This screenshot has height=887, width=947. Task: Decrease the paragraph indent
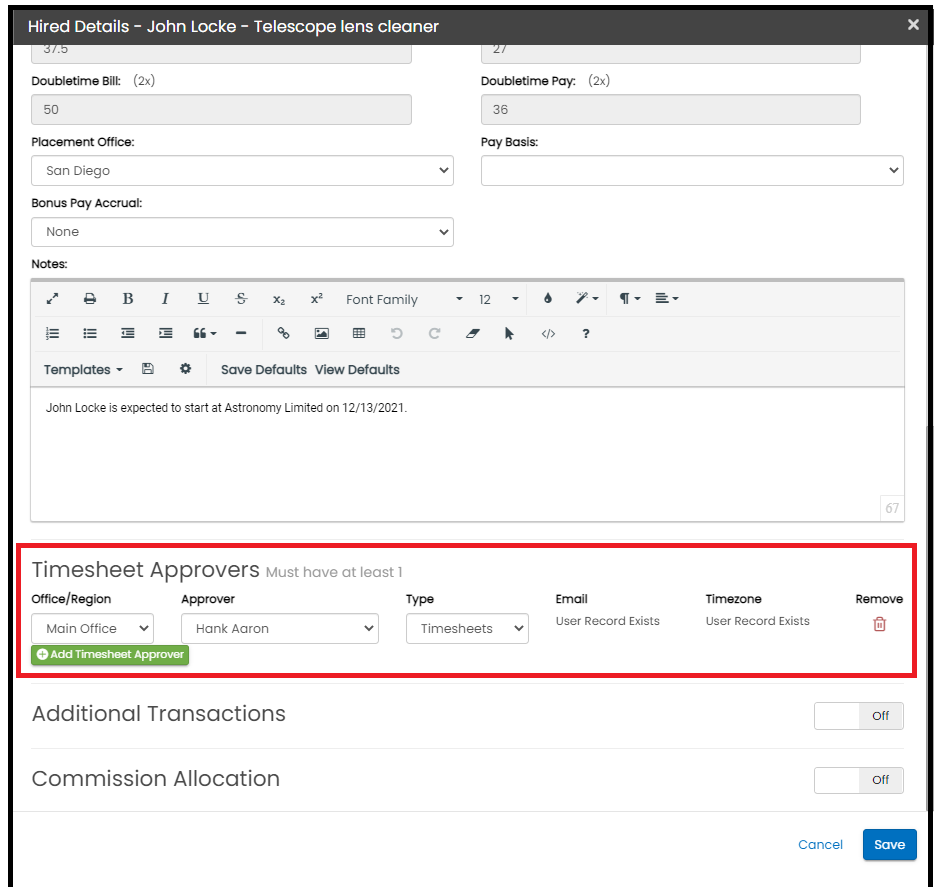(127, 333)
